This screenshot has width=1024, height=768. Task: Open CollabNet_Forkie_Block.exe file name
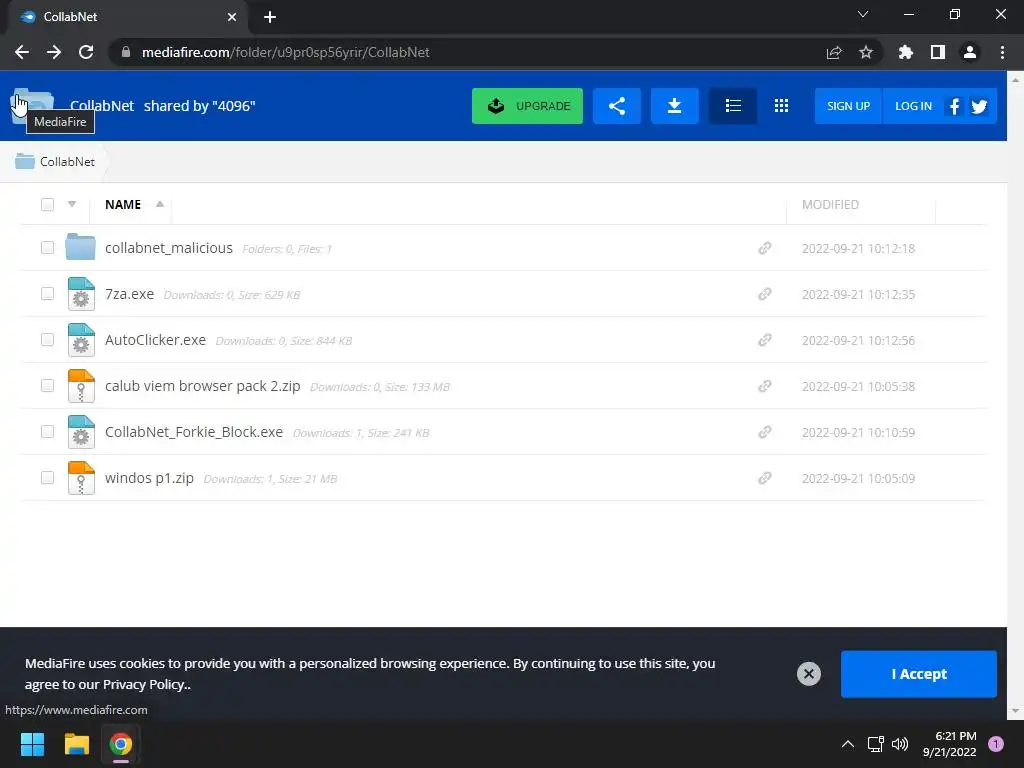194,432
